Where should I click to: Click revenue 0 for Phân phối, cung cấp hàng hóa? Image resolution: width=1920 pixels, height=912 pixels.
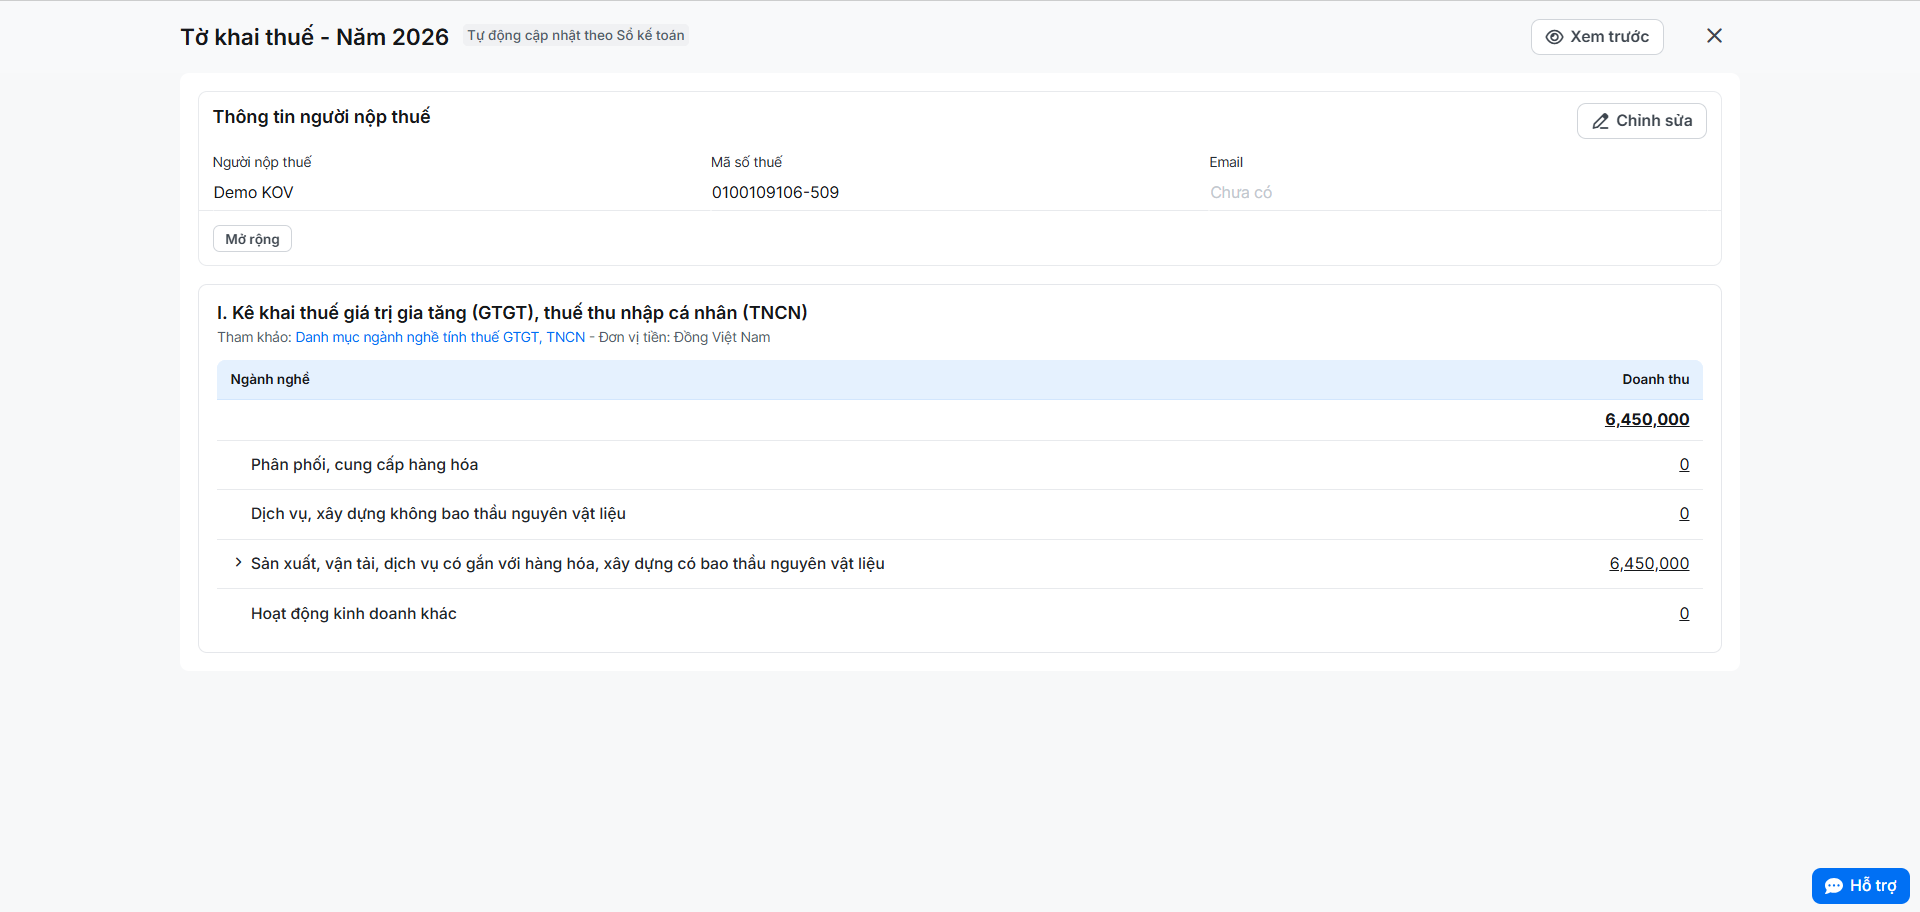click(x=1684, y=465)
